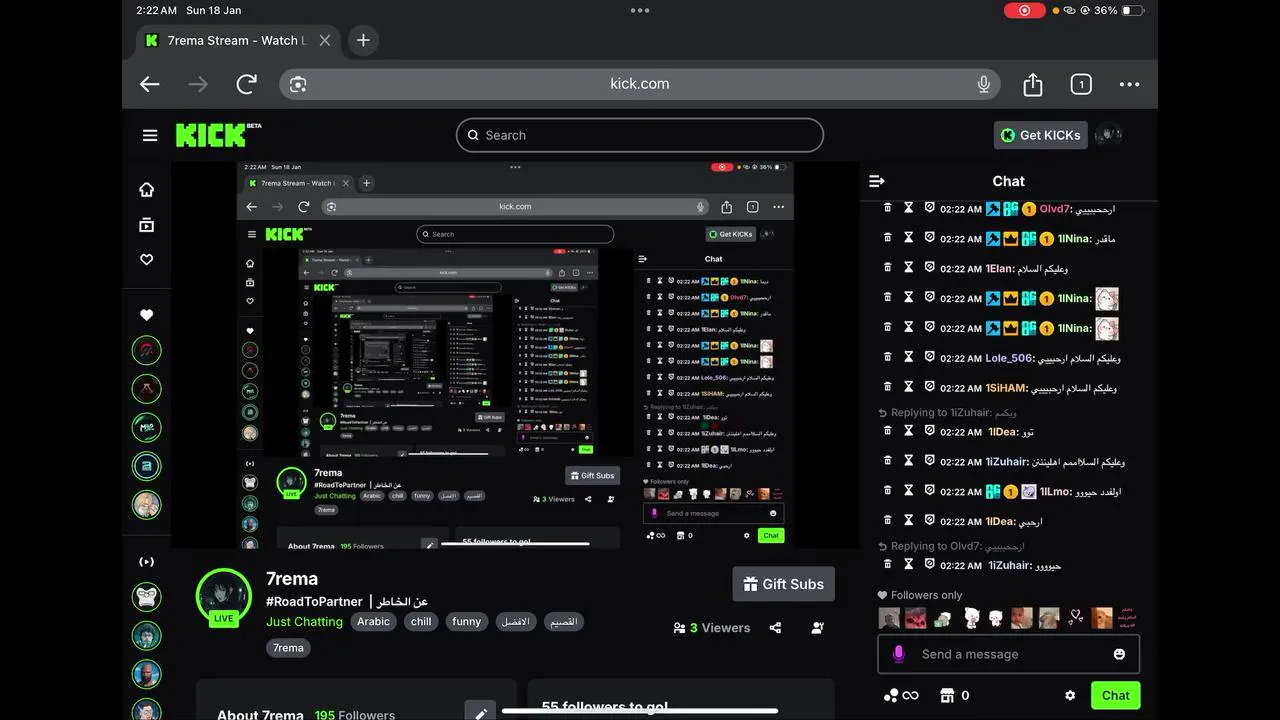Ban Olvd7 using the shield icon
This screenshot has height=720, width=1280.
(x=929, y=208)
